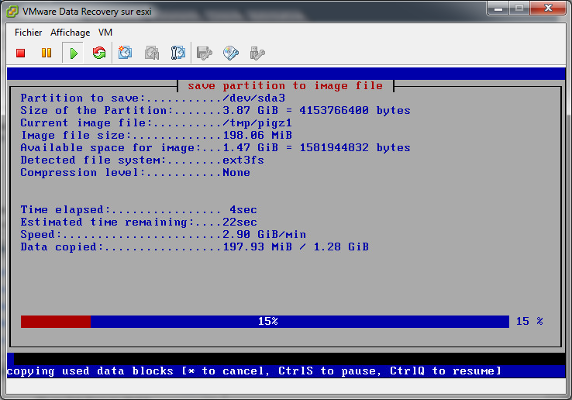The width and height of the screenshot is (572, 400).
Task: Click the green Play (power on) icon
Action: point(73,53)
